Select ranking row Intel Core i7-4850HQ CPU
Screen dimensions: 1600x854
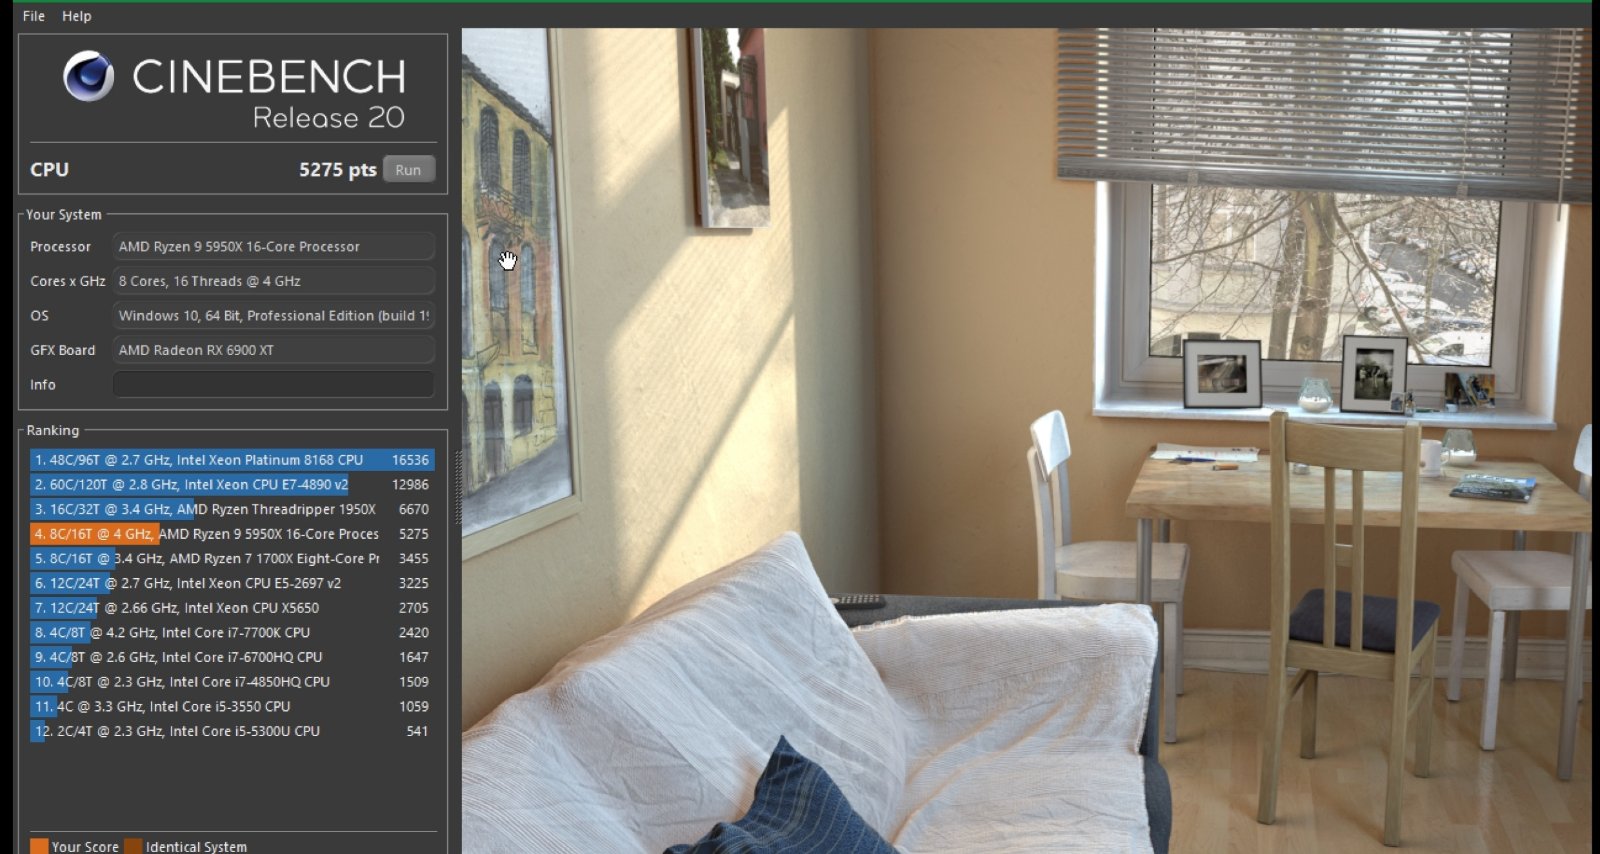232,682
